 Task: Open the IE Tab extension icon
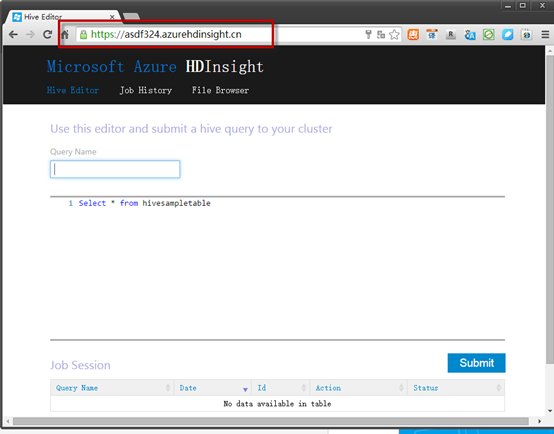526,35
